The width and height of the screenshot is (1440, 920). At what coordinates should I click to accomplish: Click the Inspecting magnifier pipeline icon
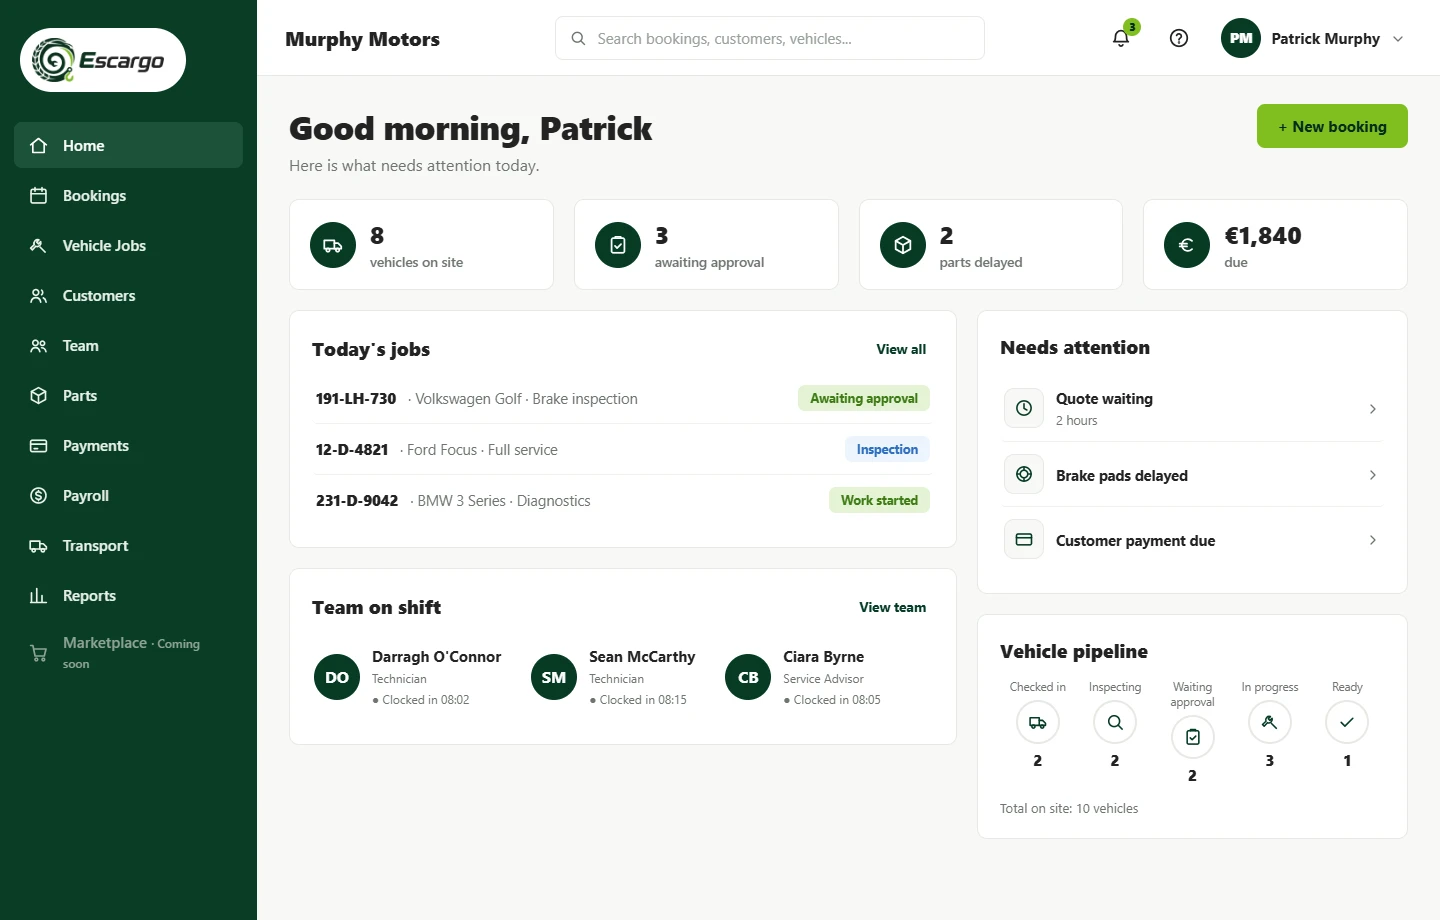pos(1115,722)
